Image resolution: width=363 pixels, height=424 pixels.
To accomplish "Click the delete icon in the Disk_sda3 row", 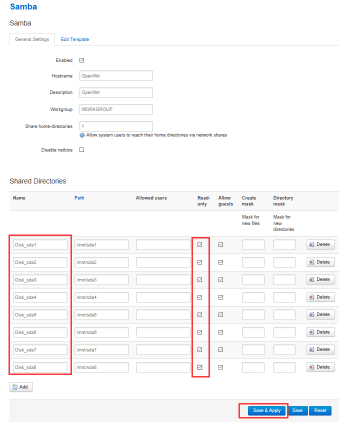I will coord(311,280).
